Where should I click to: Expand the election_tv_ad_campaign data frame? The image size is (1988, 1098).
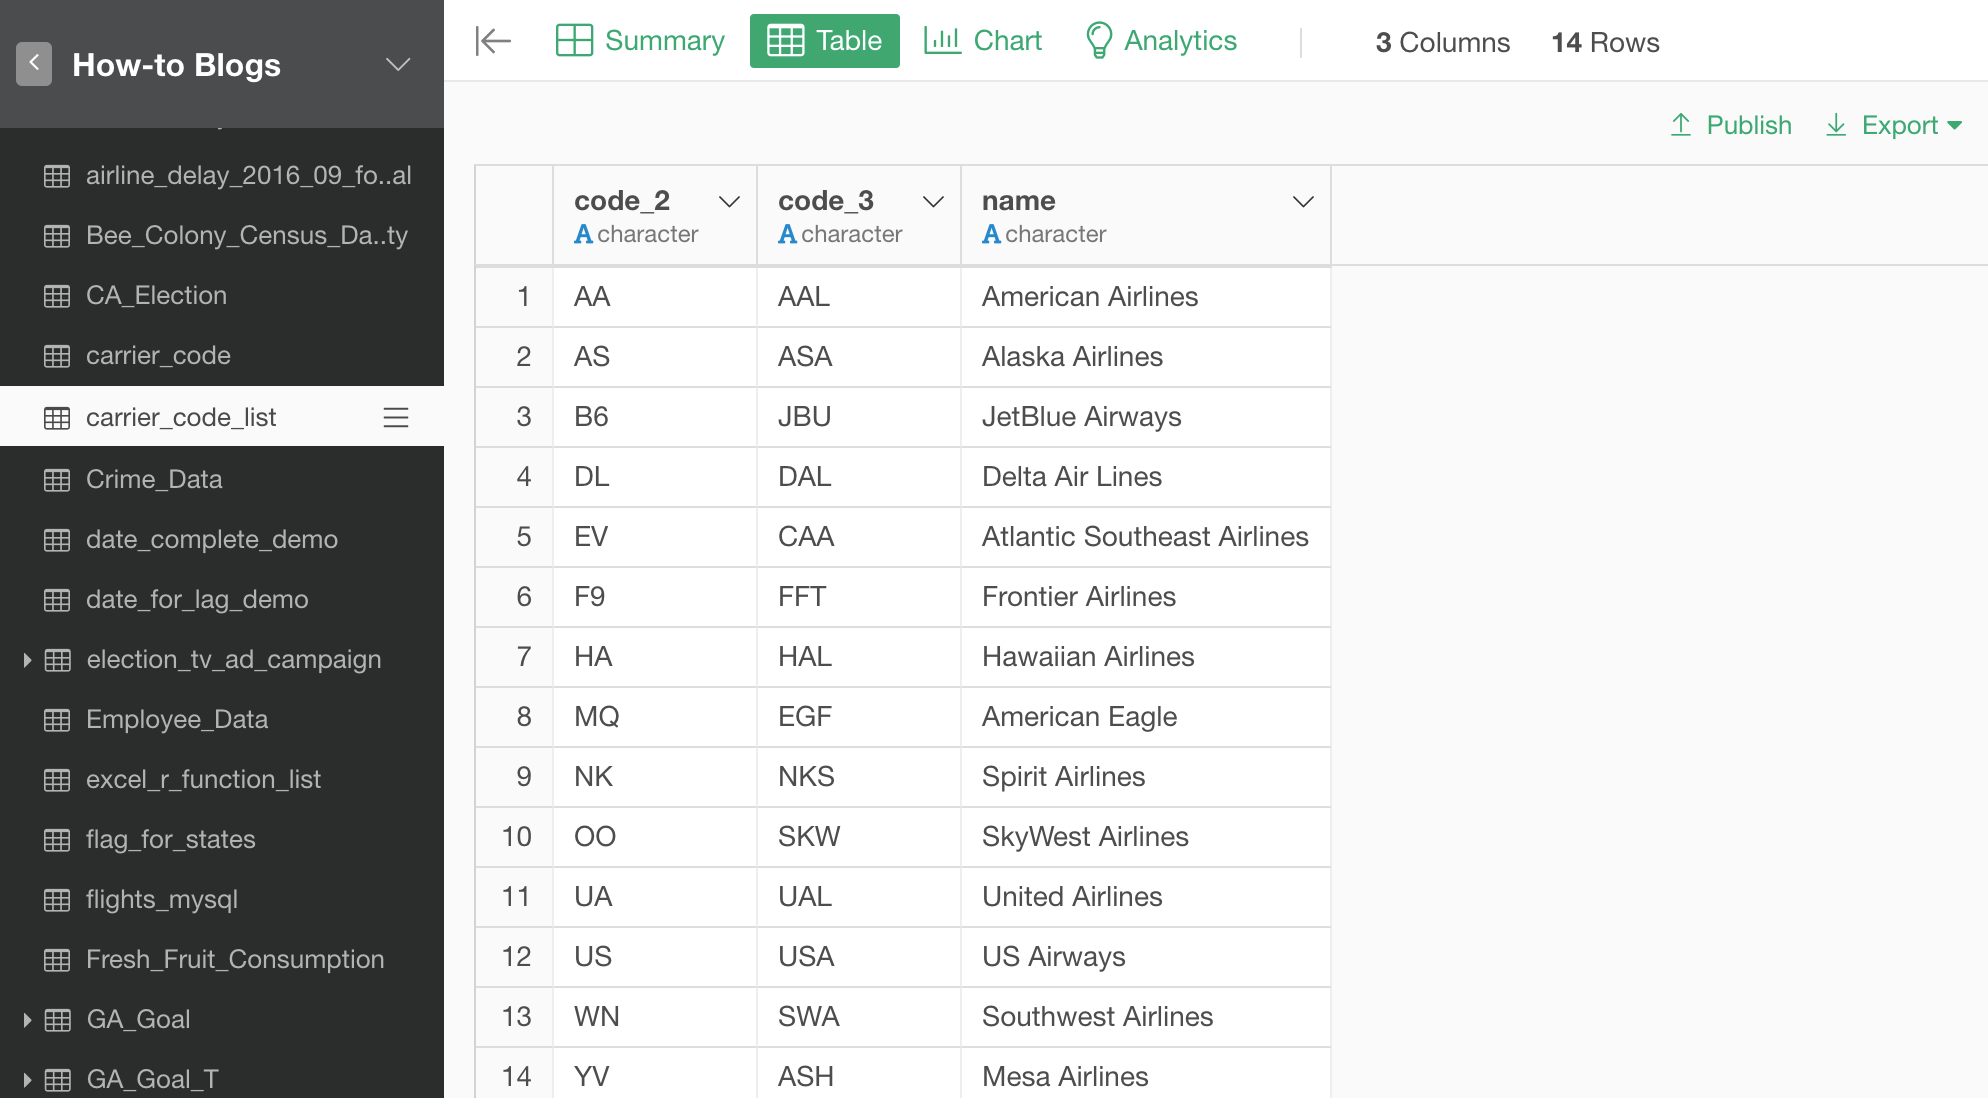27,660
